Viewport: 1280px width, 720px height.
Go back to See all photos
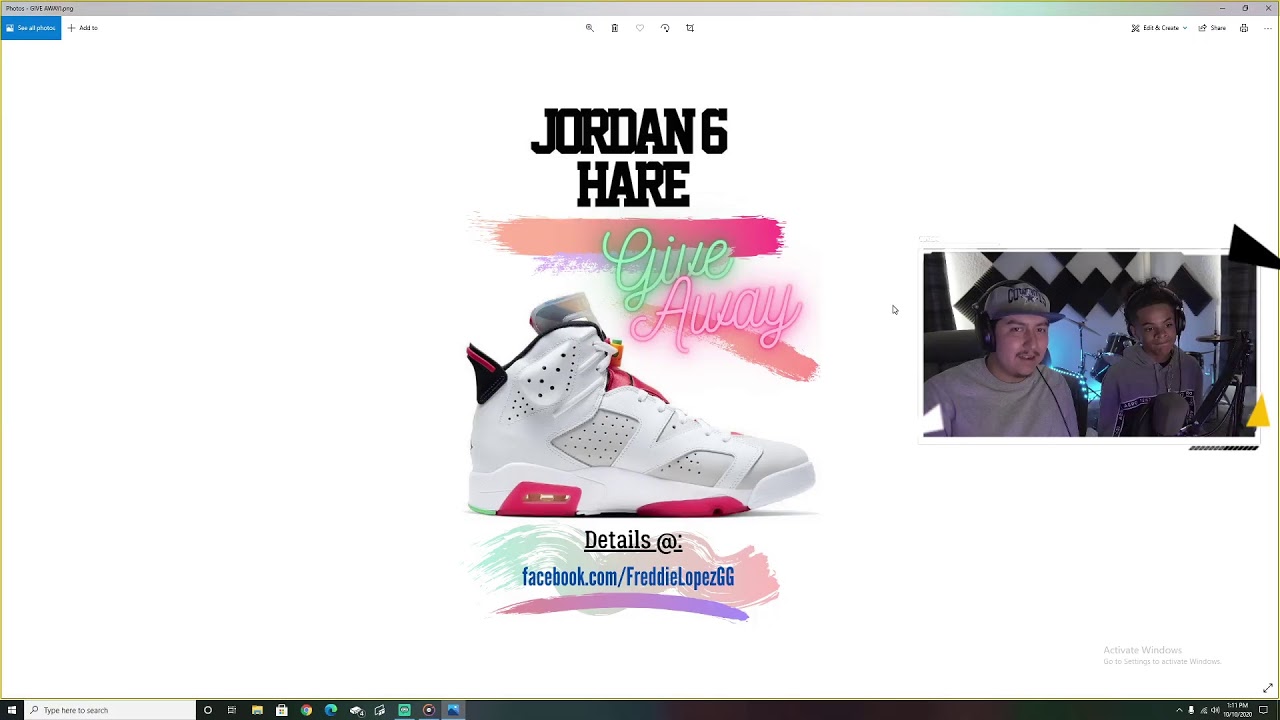coord(30,28)
